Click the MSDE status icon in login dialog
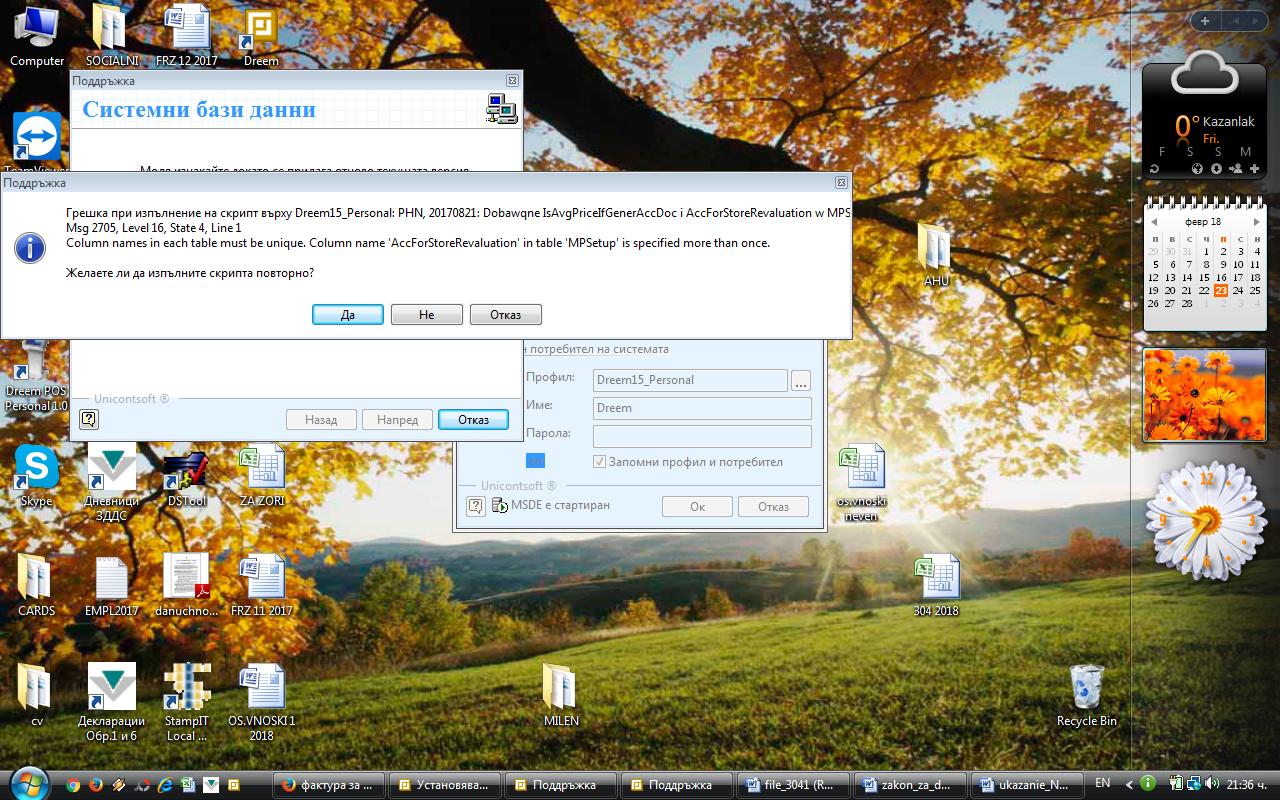Viewport: 1280px width, 800px height. [500, 506]
